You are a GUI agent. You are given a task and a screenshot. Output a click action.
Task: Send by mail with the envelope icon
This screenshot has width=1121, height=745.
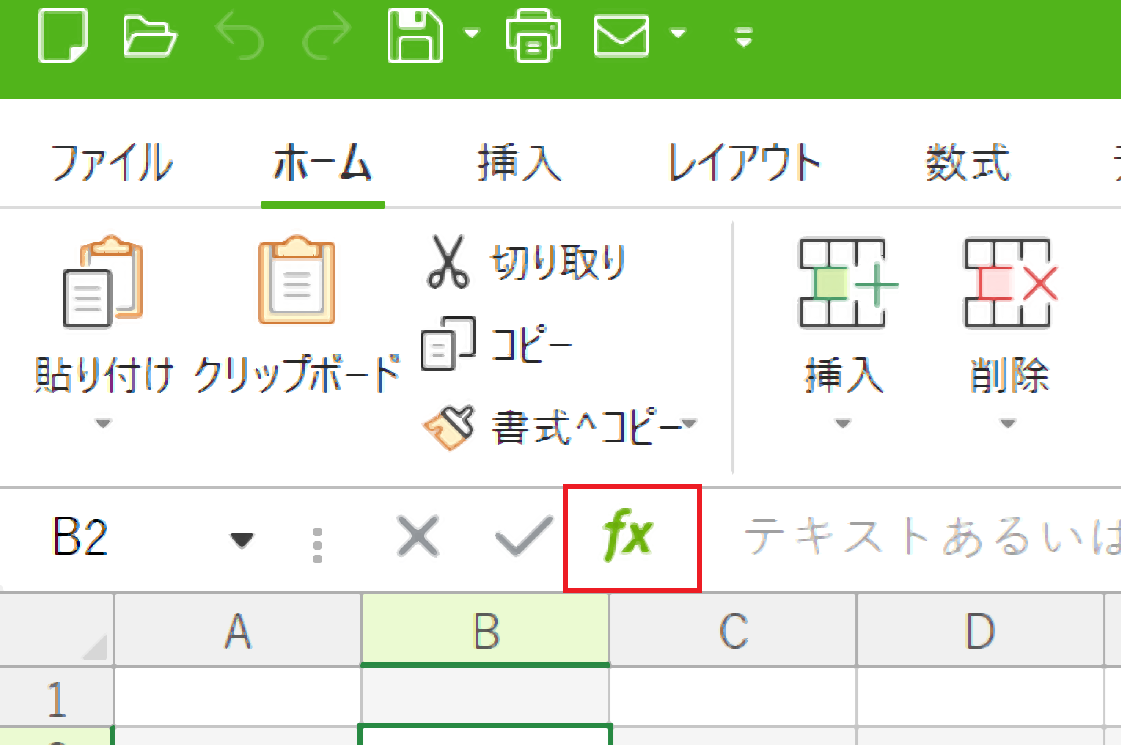[x=626, y=36]
